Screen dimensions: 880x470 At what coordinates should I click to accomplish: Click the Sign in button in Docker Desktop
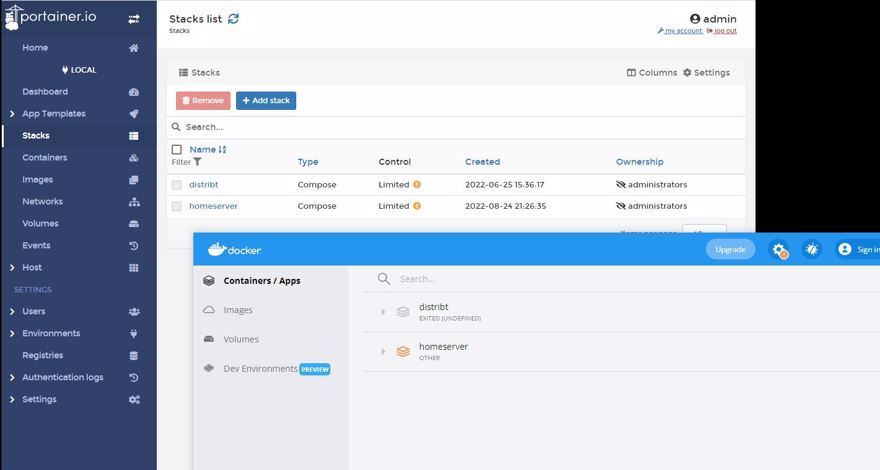click(859, 249)
